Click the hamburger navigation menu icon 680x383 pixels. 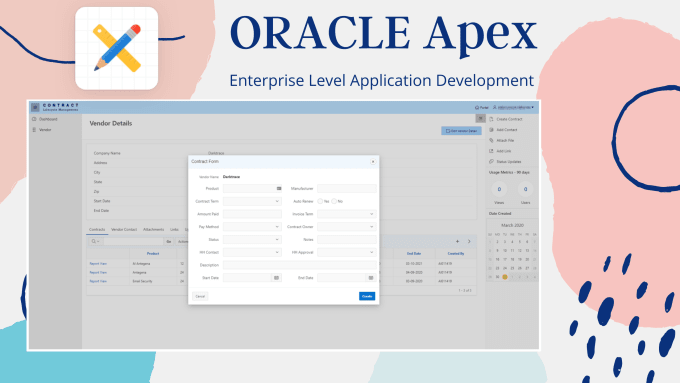click(35, 107)
